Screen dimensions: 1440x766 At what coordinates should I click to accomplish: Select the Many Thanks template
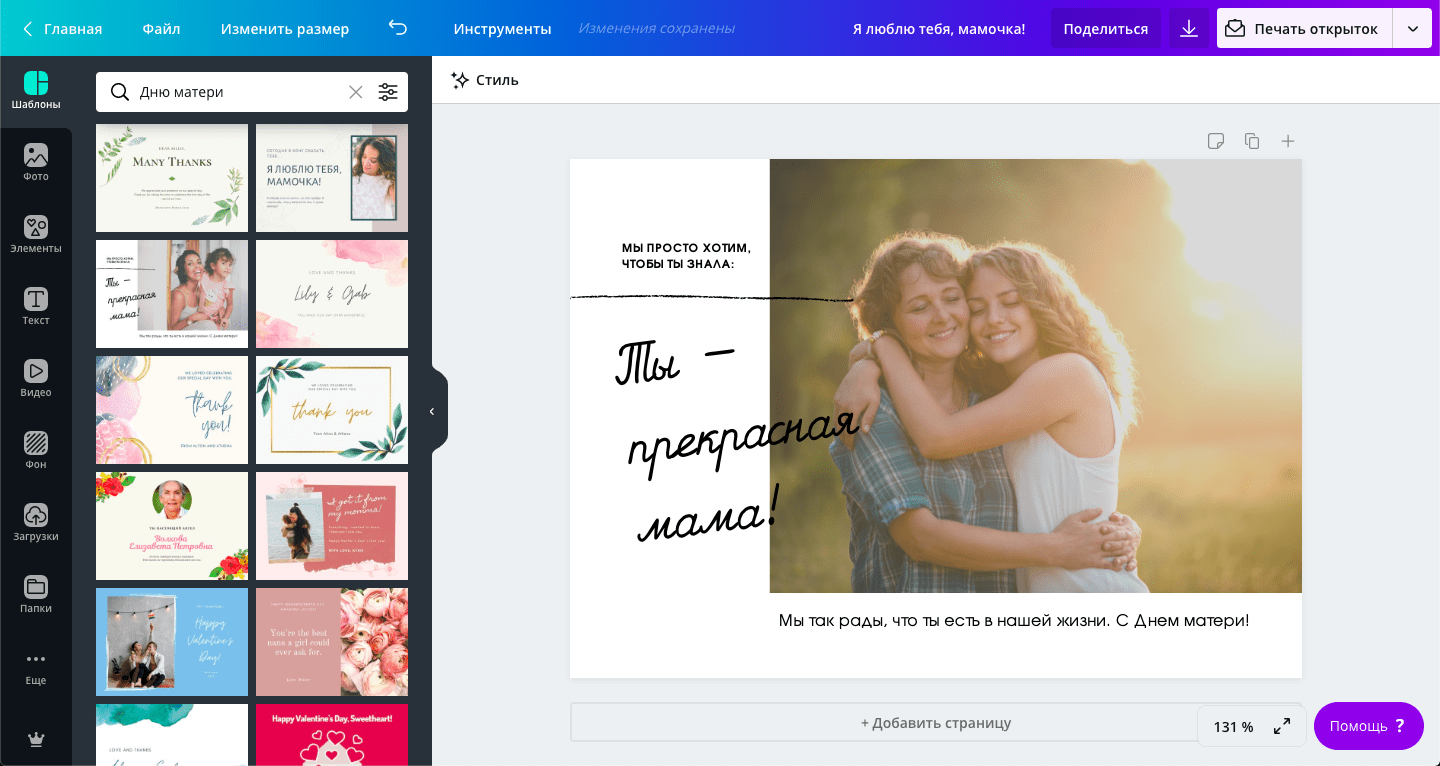[x=172, y=178]
